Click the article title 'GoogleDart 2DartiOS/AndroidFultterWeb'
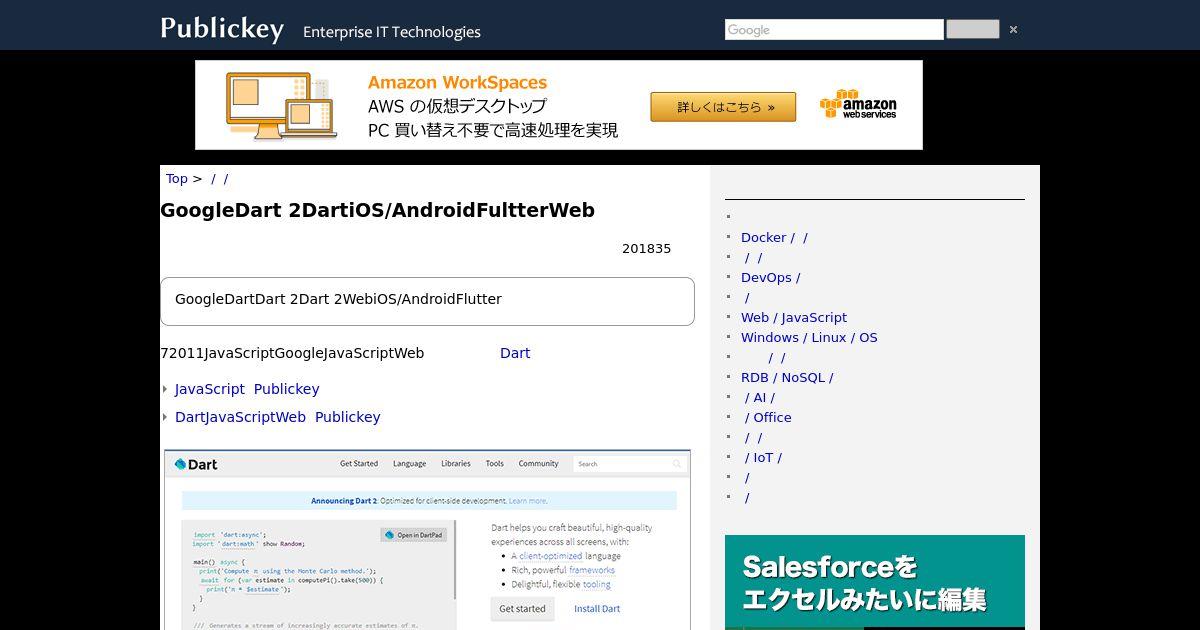The image size is (1200, 630). [378, 210]
